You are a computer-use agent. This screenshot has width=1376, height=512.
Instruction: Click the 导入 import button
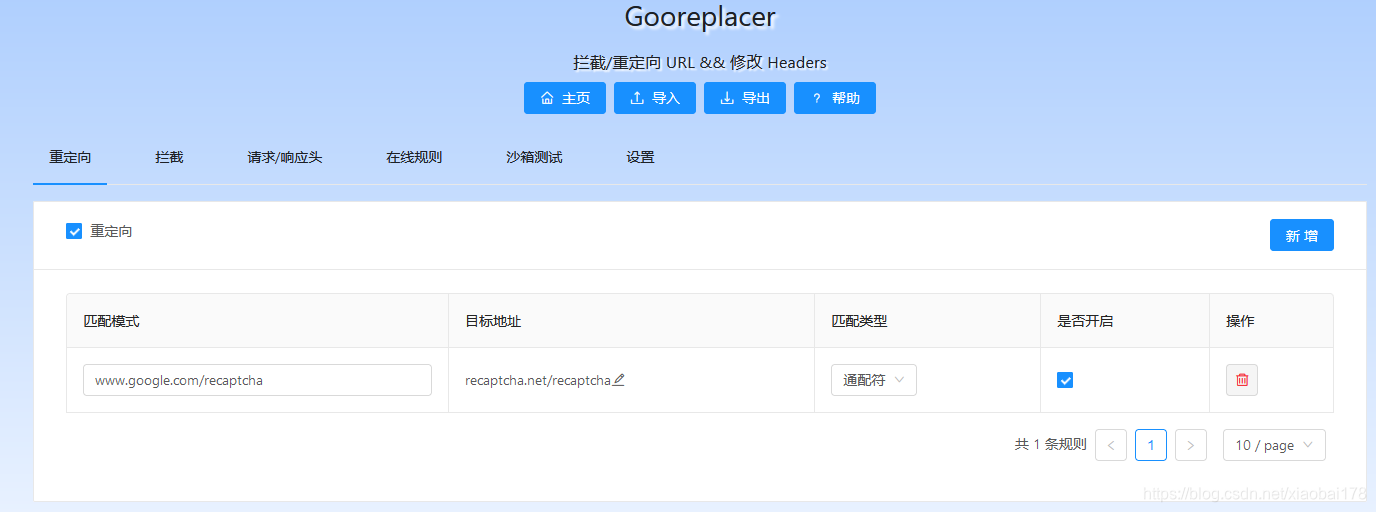[655, 98]
